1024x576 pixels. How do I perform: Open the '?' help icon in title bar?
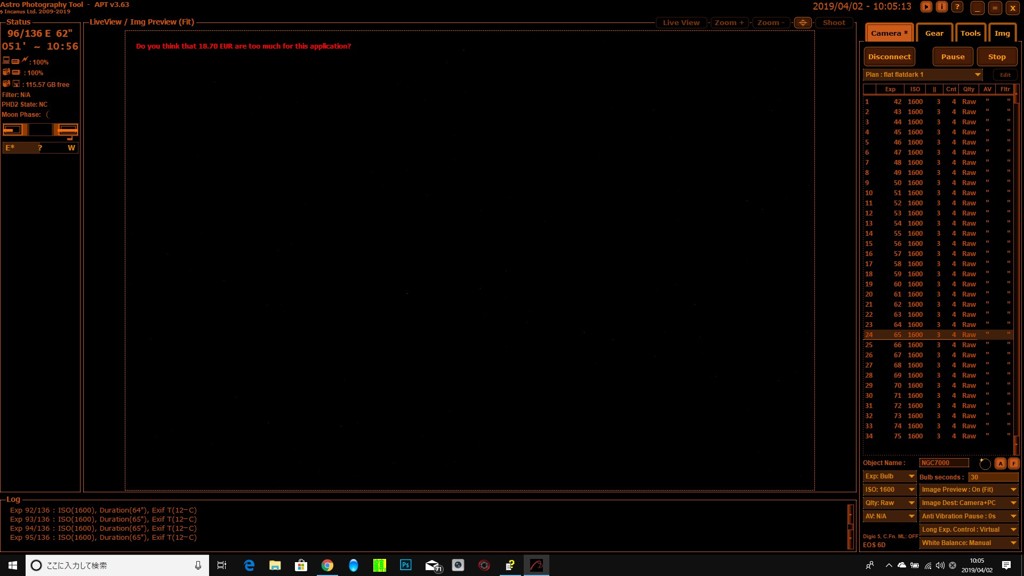pyautogui.click(x=957, y=7)
